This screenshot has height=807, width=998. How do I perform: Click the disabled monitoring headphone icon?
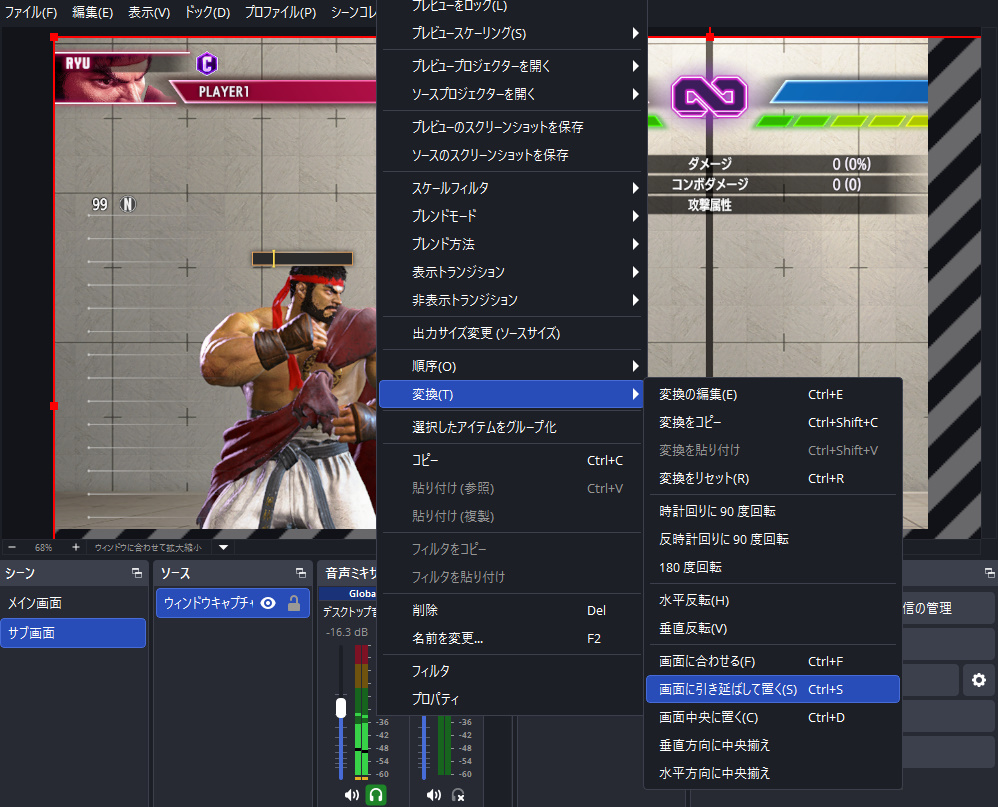[x=458, y=794]
